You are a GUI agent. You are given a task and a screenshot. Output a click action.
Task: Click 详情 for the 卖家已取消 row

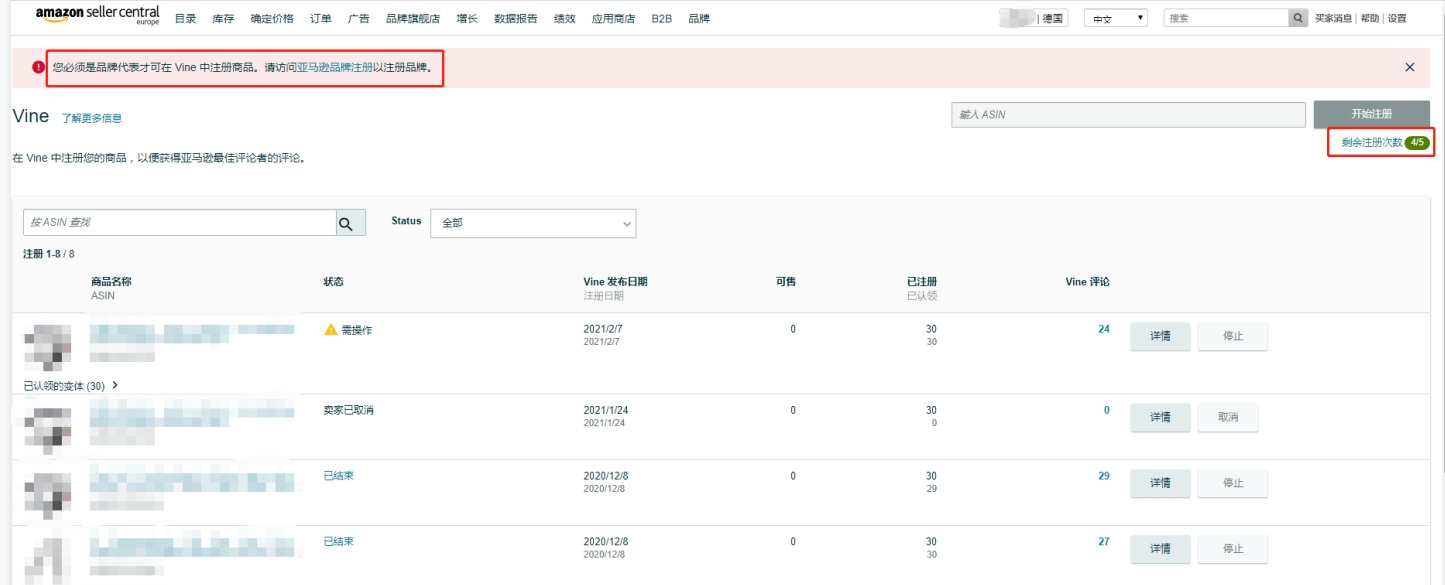click(x=1160, y=417)
